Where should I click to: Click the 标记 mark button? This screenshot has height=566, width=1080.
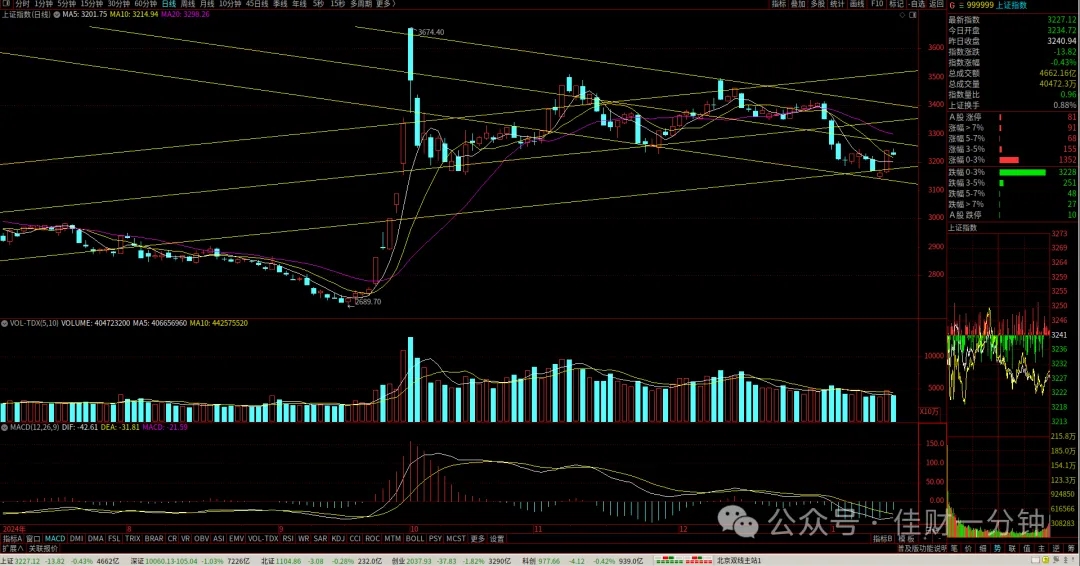click(x=896, y=4)
